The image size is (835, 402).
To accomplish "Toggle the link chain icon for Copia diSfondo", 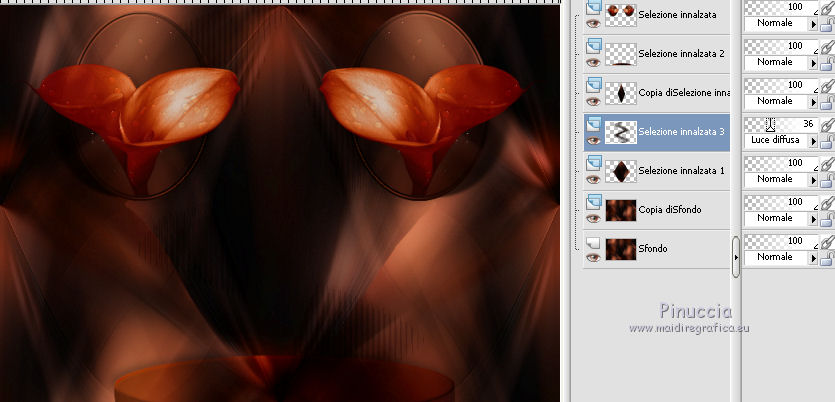I will click(827, 203).
